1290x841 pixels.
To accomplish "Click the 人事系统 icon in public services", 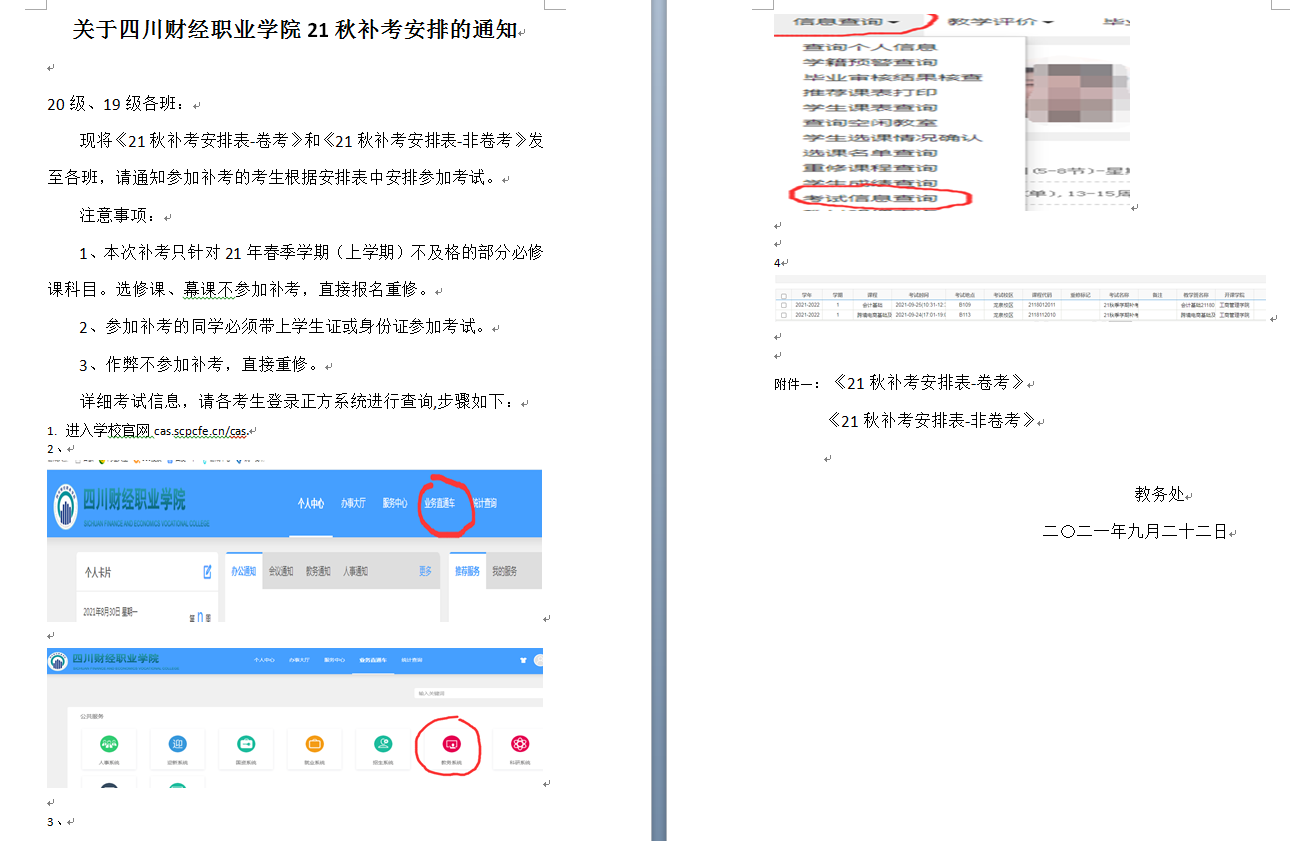I will coord(109,744).
